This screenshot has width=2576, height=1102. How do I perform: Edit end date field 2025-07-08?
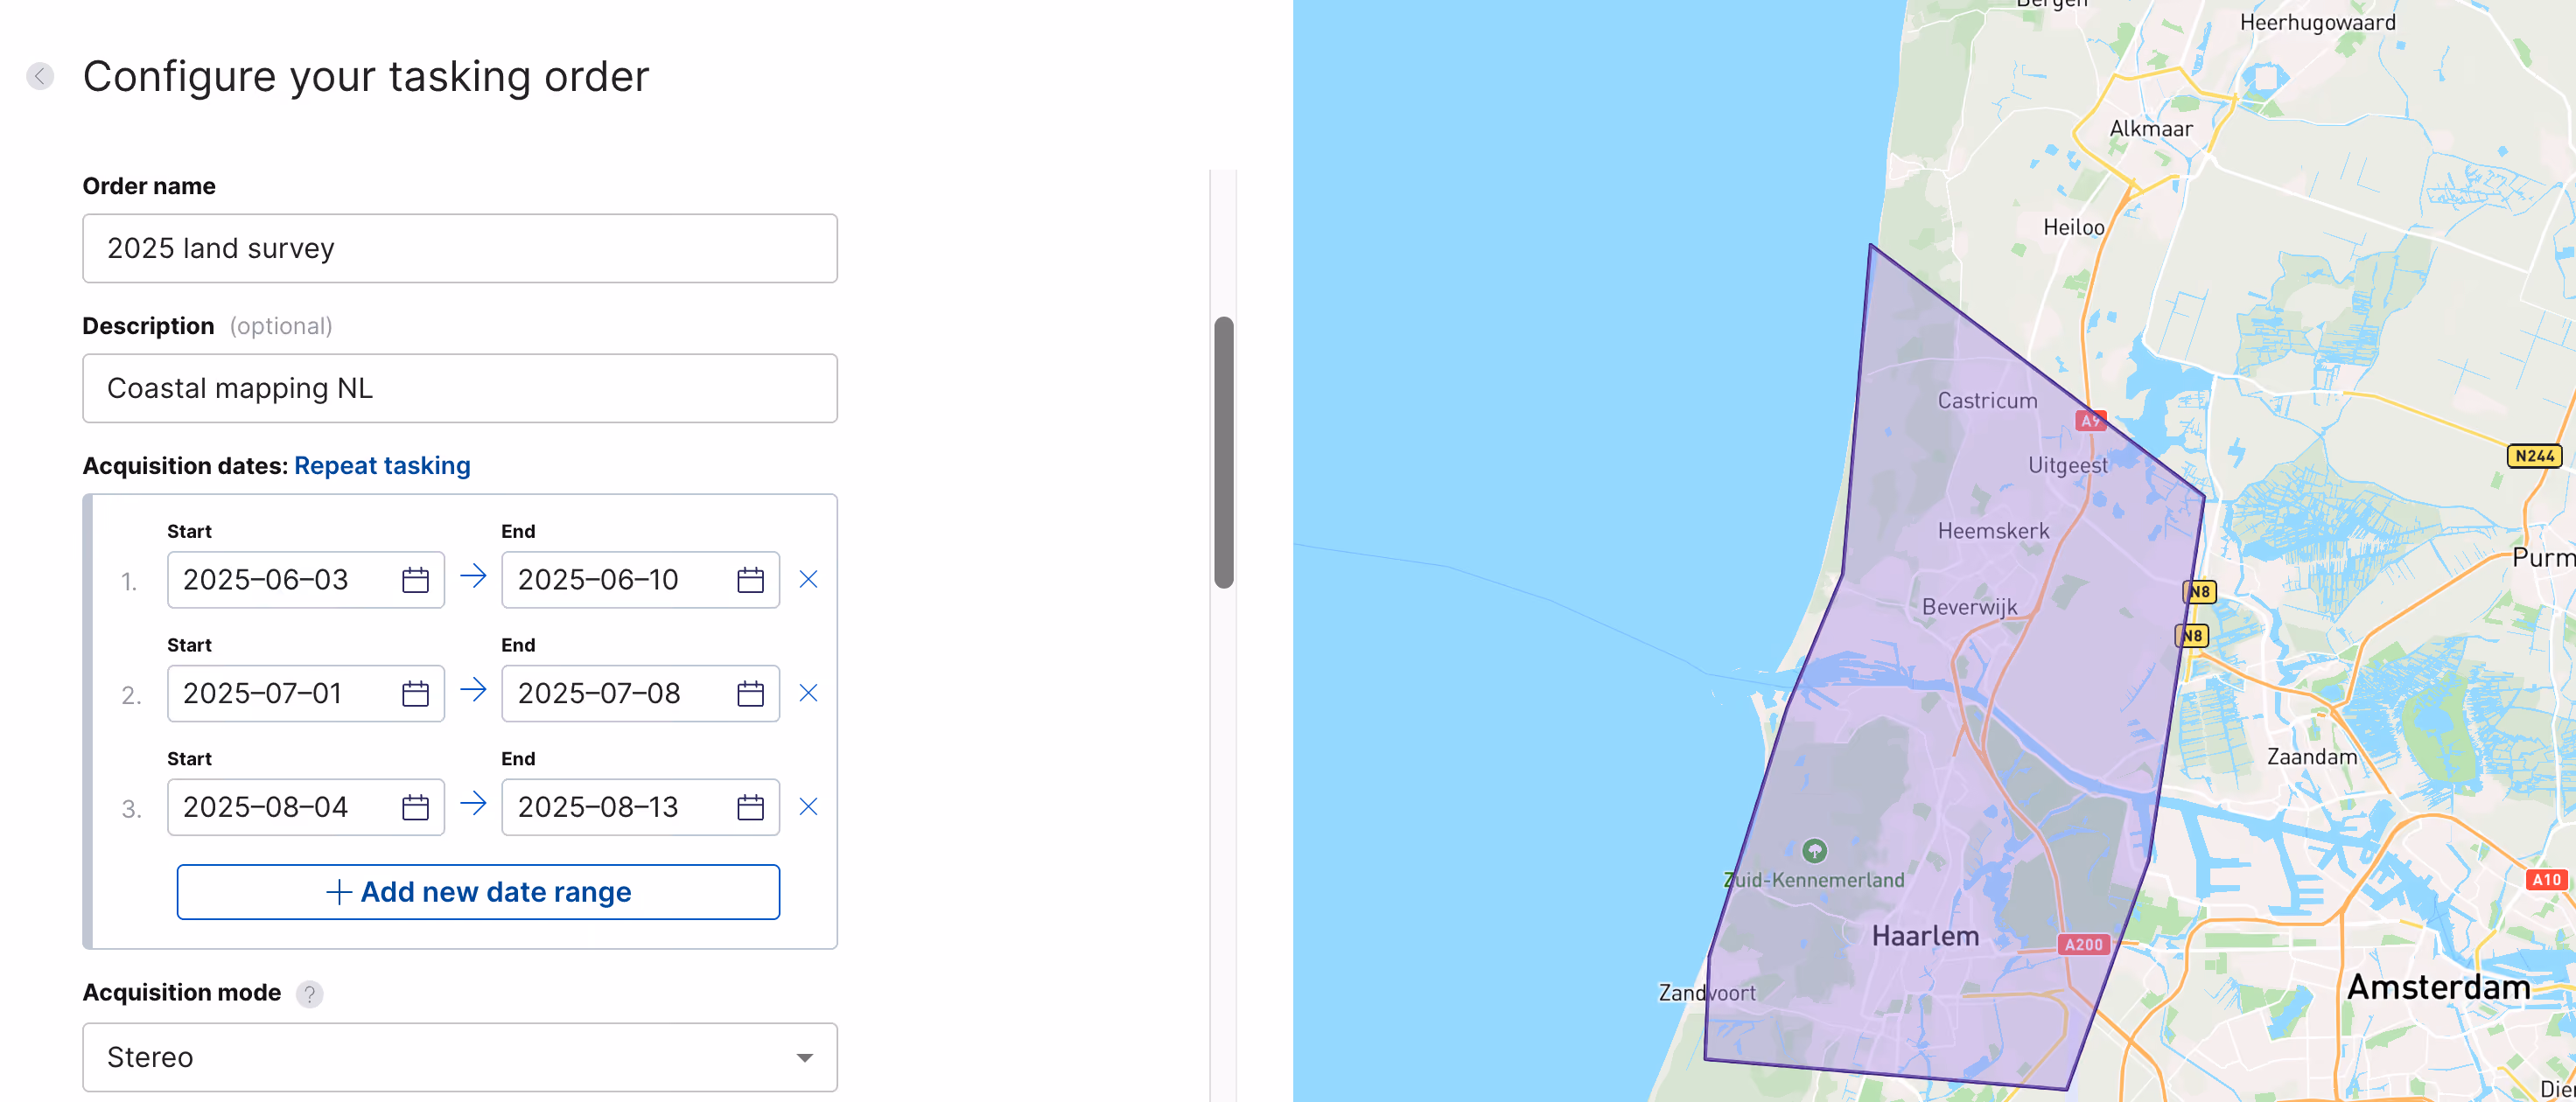point(640,694)
